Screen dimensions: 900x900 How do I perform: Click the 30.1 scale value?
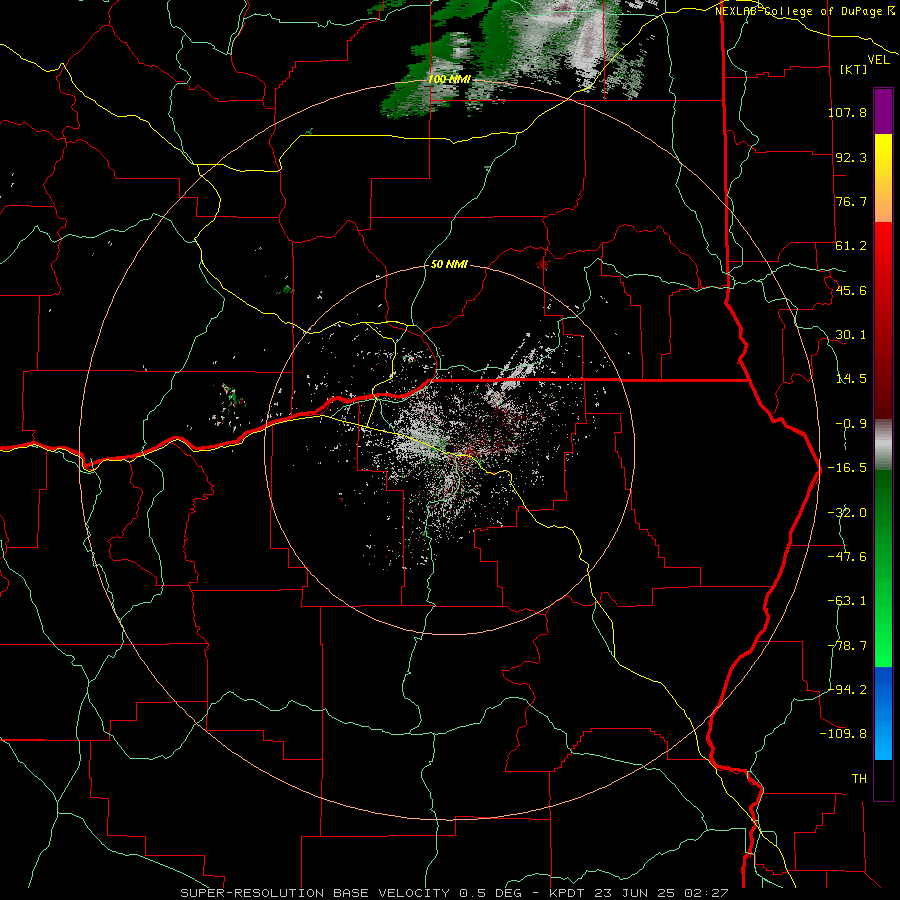point(851,335)
